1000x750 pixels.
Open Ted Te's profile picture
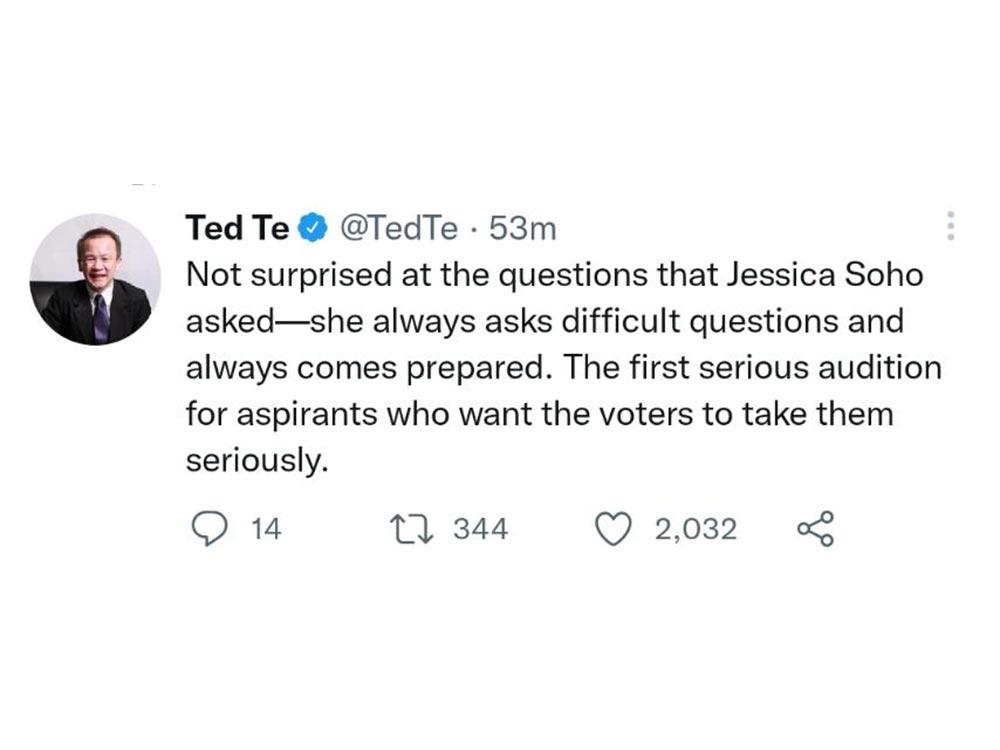point(95,279)
